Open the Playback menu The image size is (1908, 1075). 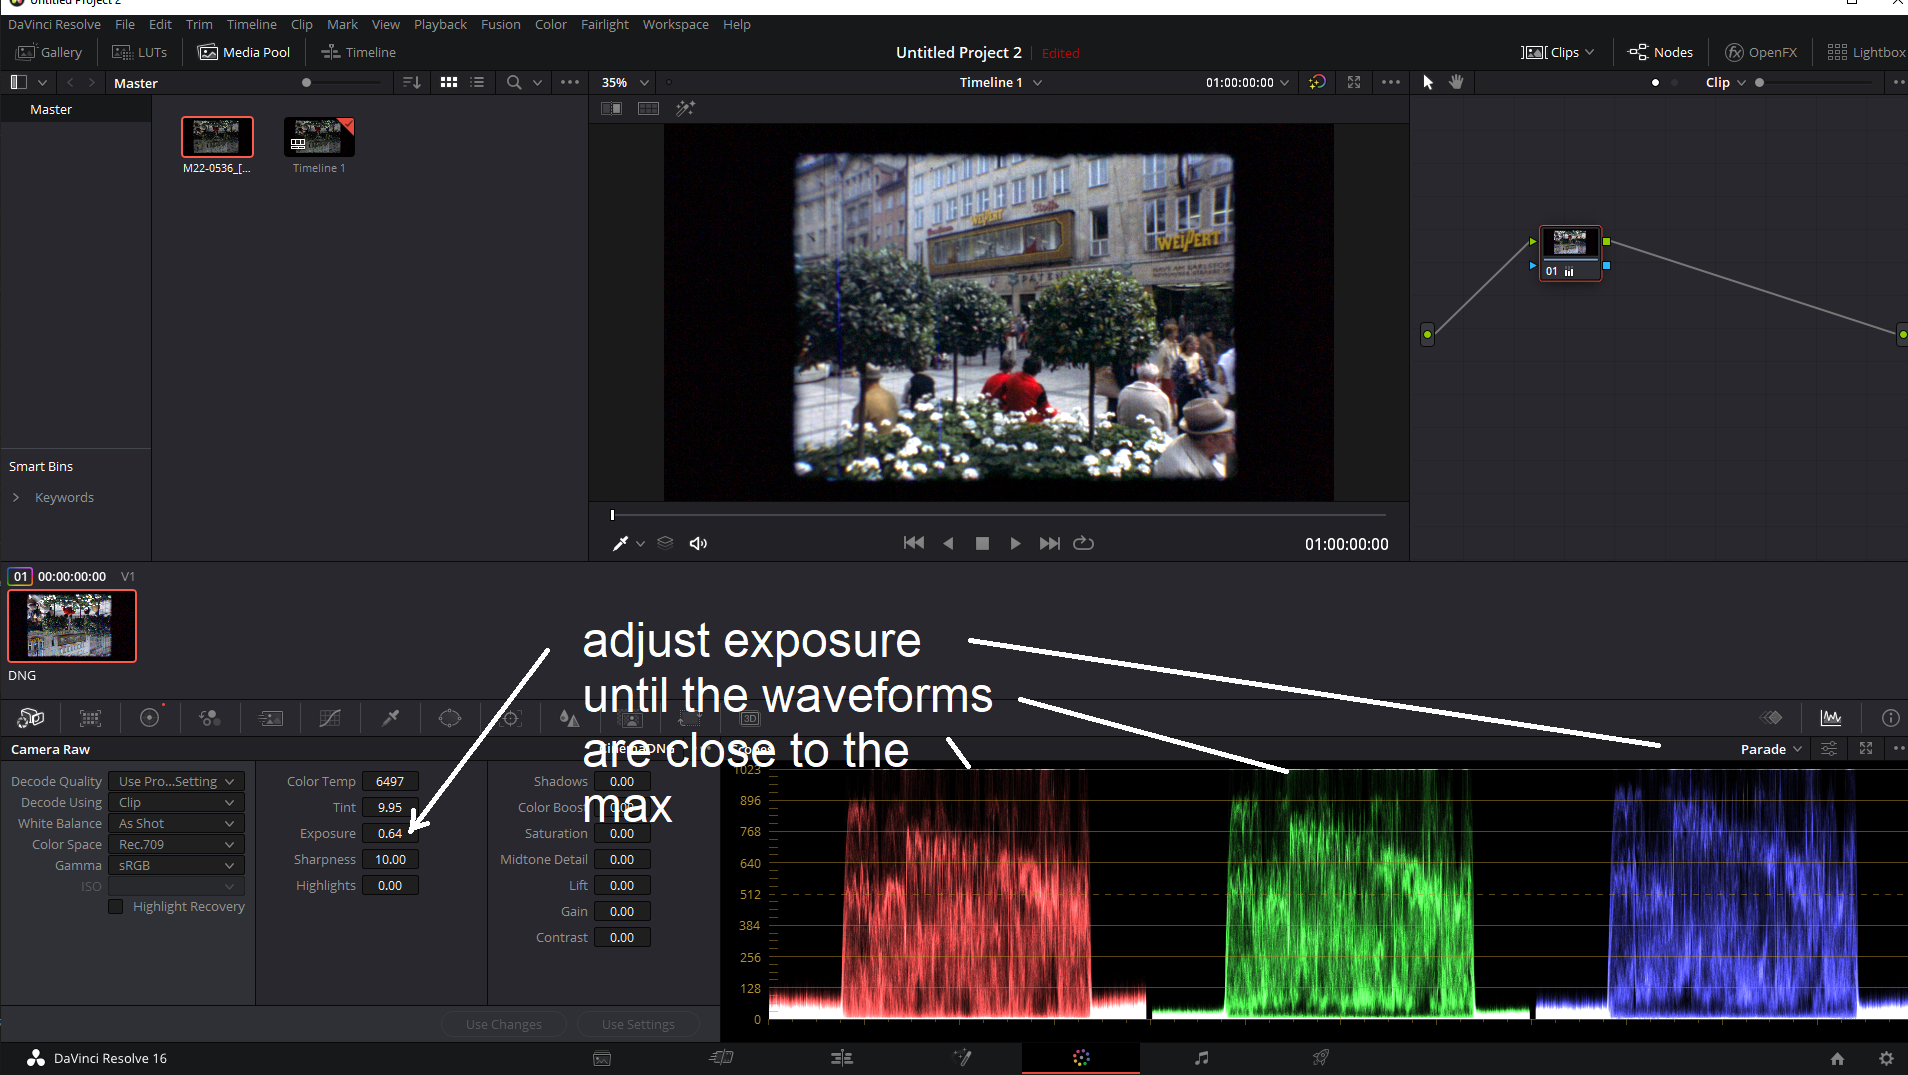pos(440,24)
